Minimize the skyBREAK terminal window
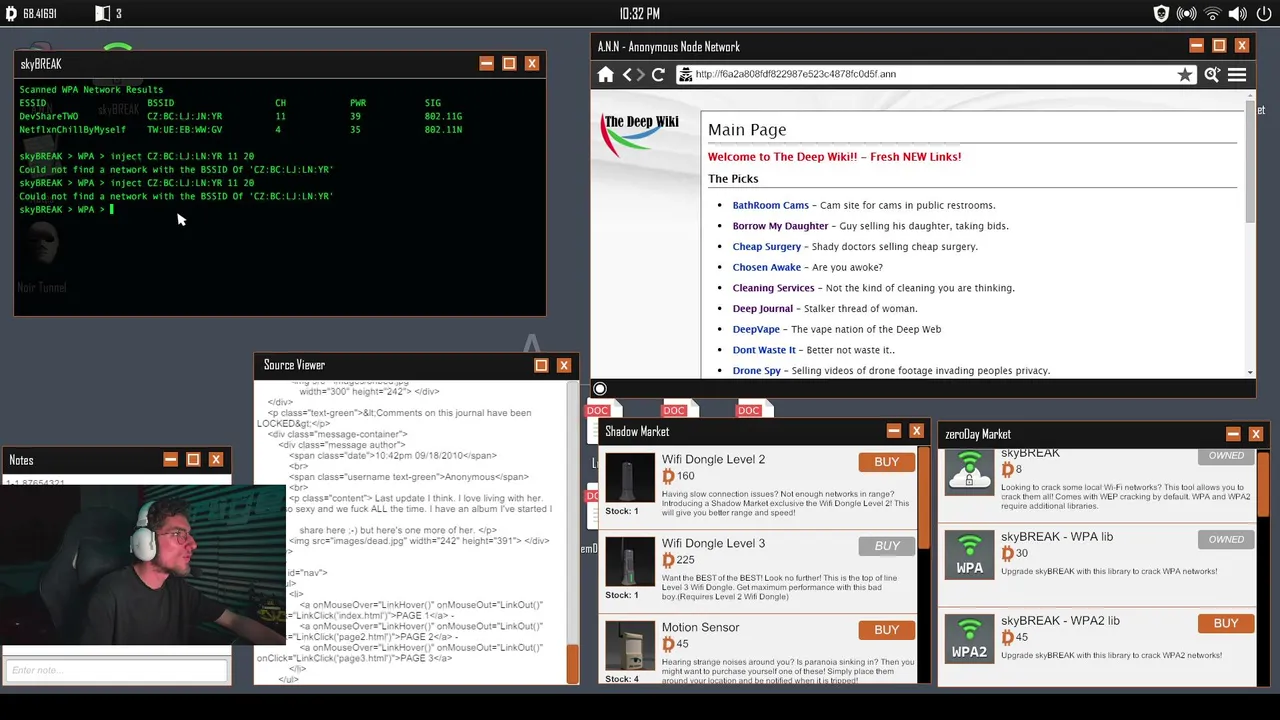The image size is (1280, 720). click(x=486, y=64)
